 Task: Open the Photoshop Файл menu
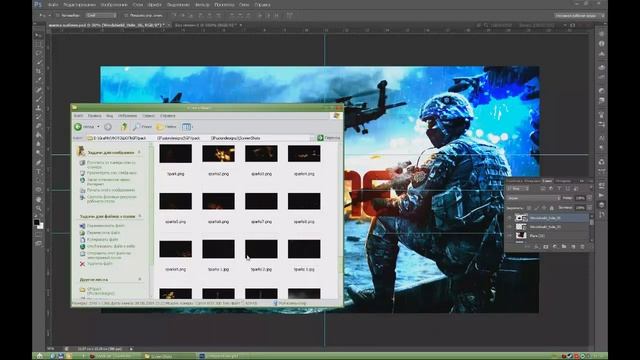coord(53,5)
